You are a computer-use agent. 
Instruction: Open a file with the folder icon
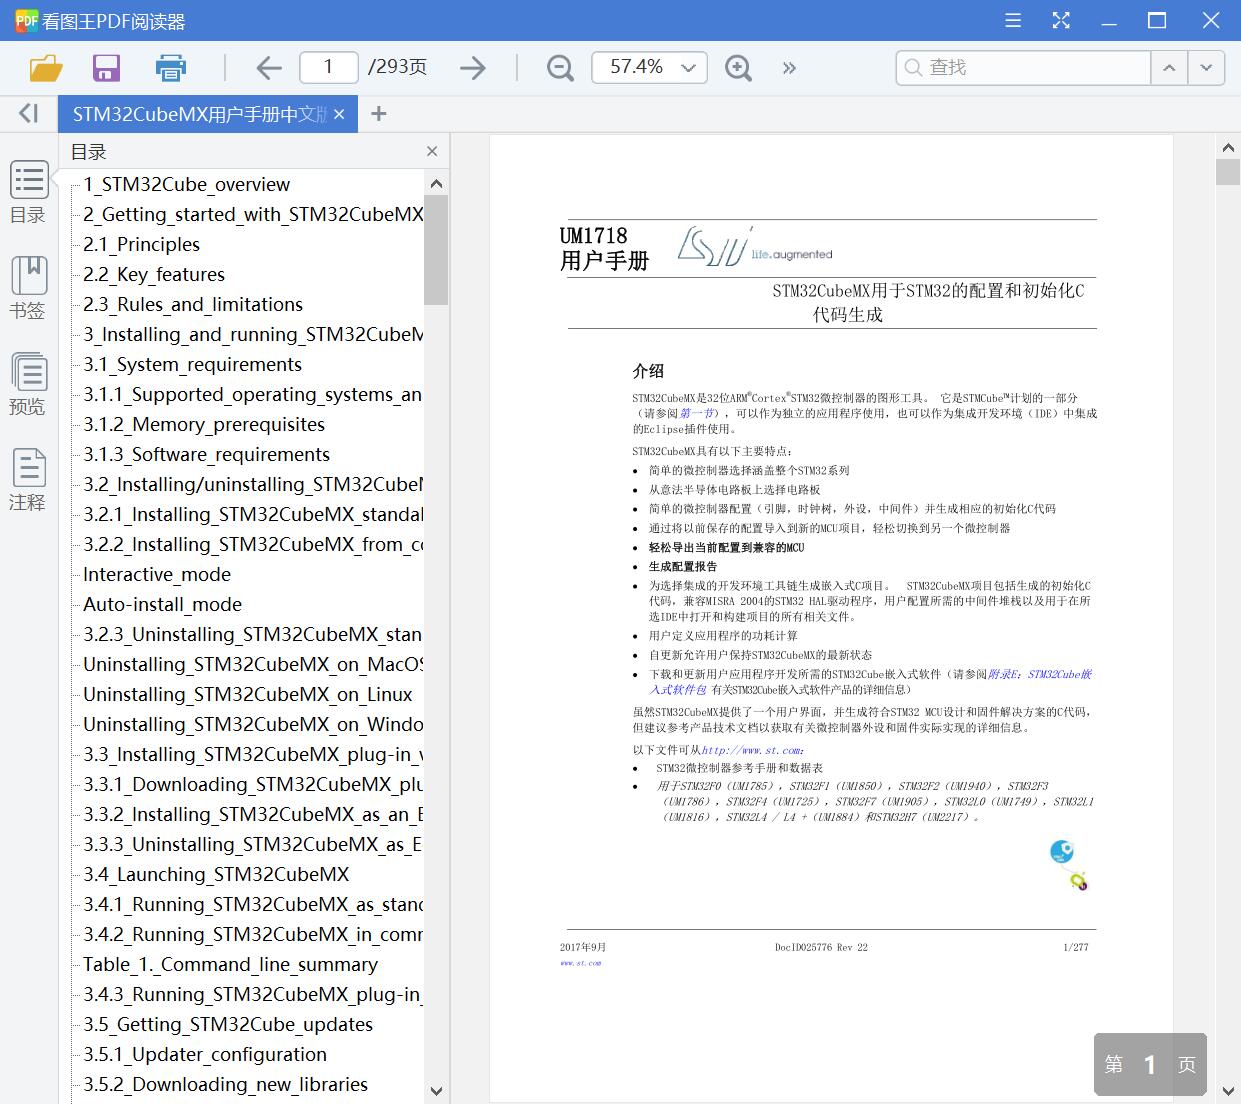tap(46, 68)
